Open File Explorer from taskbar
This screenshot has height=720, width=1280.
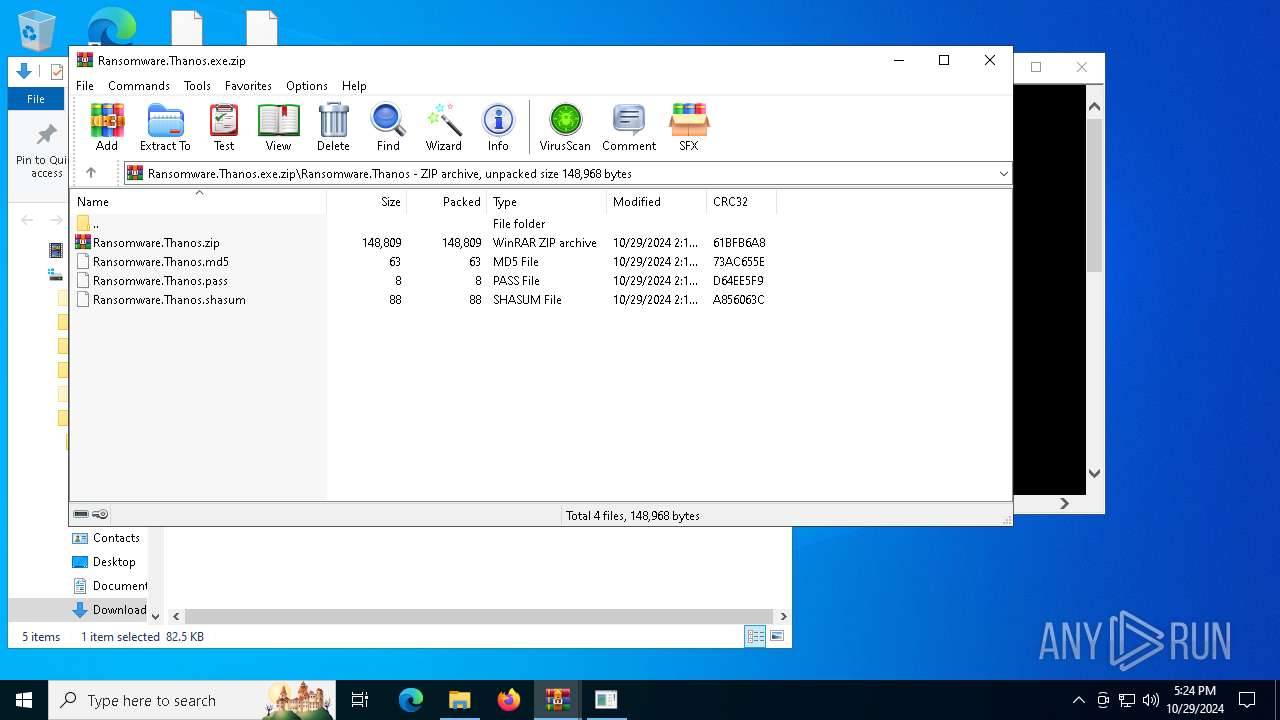(460, 700)
